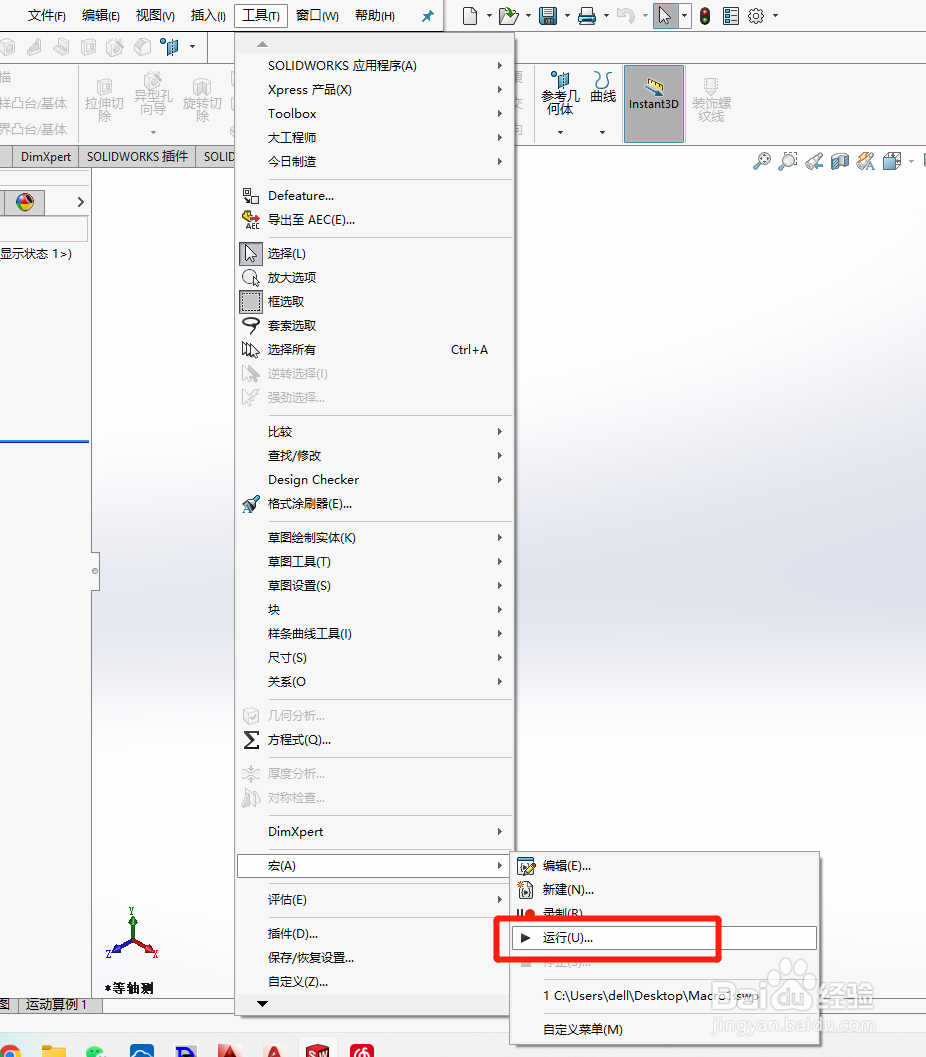Expand the New document dropdown arrow
The height and width of the screenshot is (1057, 926).
(489, 16)
